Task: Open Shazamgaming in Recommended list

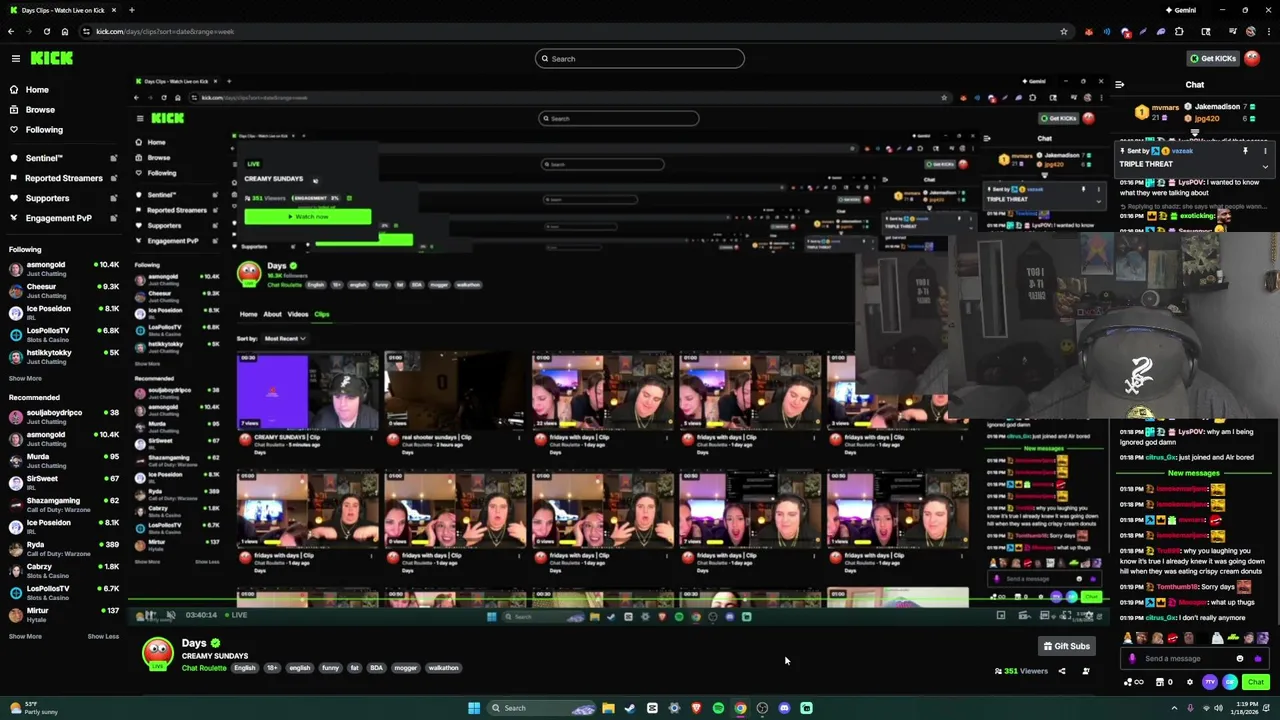Action: [x=62, y=505]
